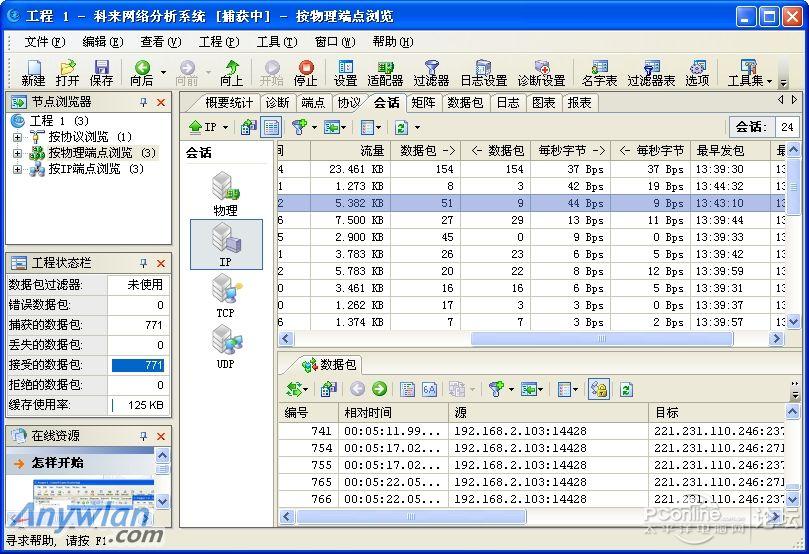Click the 接受的数据包 value 771
Image resolution: width=809 pixels, height=554 pixels.
(138, 365)
